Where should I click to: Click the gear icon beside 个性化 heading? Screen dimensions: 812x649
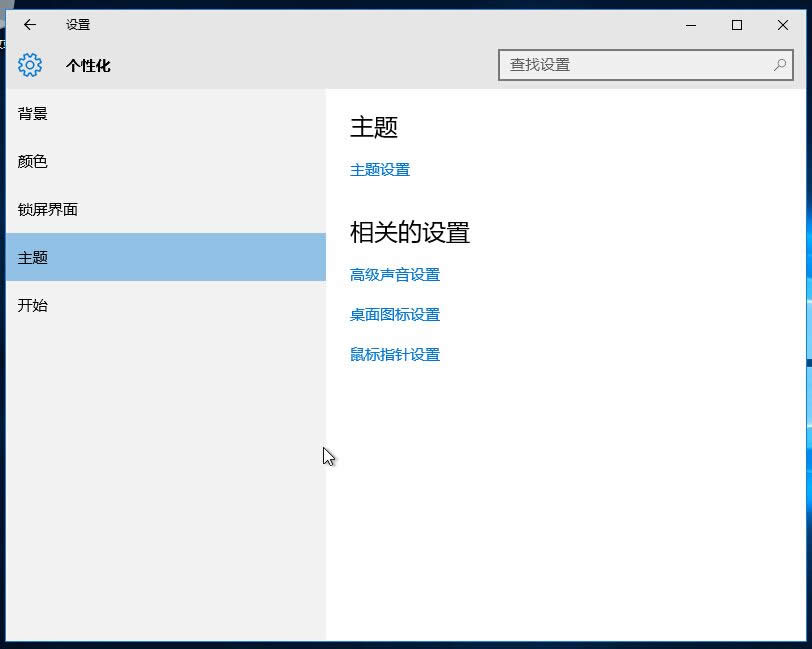point(29,64)
